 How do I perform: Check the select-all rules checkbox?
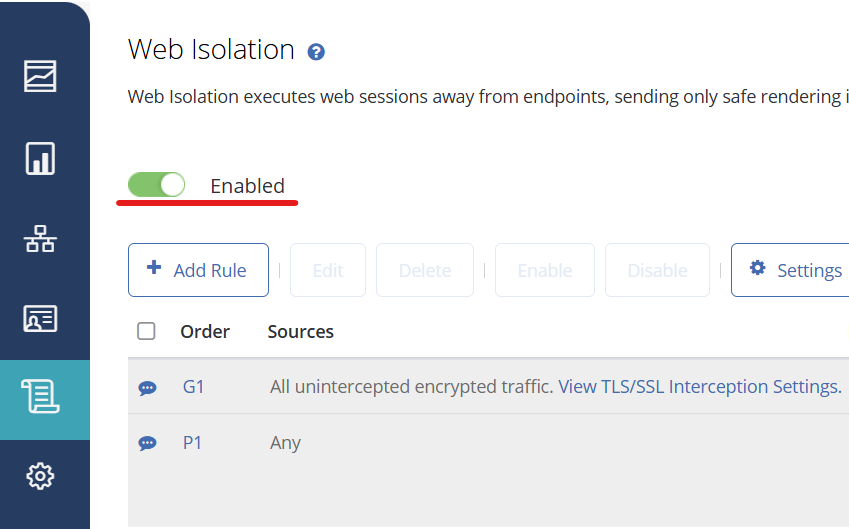pyautogui.click(x=146, y=331)
